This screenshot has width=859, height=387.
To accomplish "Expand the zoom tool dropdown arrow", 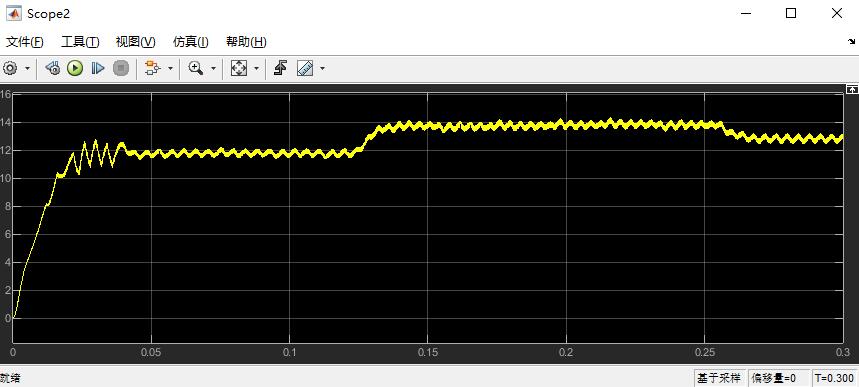I will pyautogui.click(x=213, y=69).
